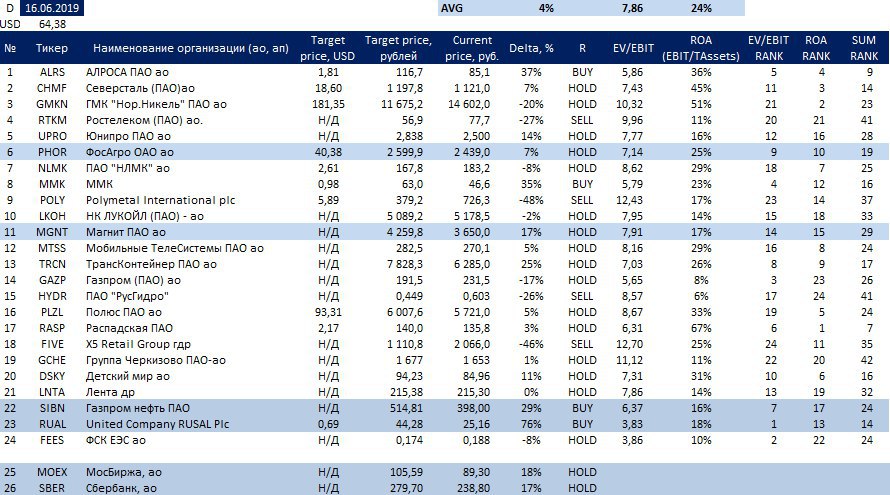Click Черкизово SUM RANK value 42
This screenshot has width=890, height=495.
(866, 360)
